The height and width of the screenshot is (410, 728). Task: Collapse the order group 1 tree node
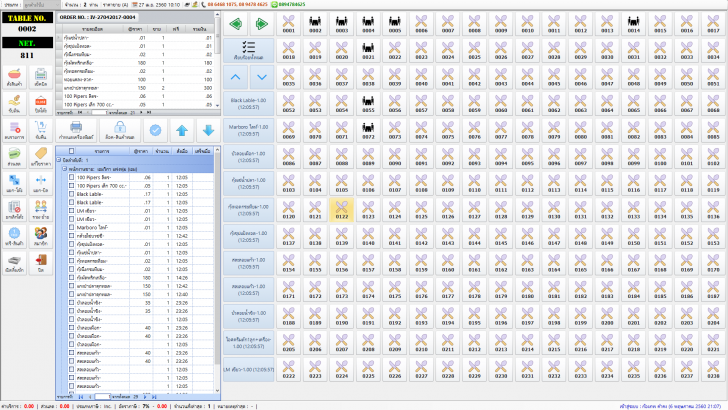tap(59, 160)
